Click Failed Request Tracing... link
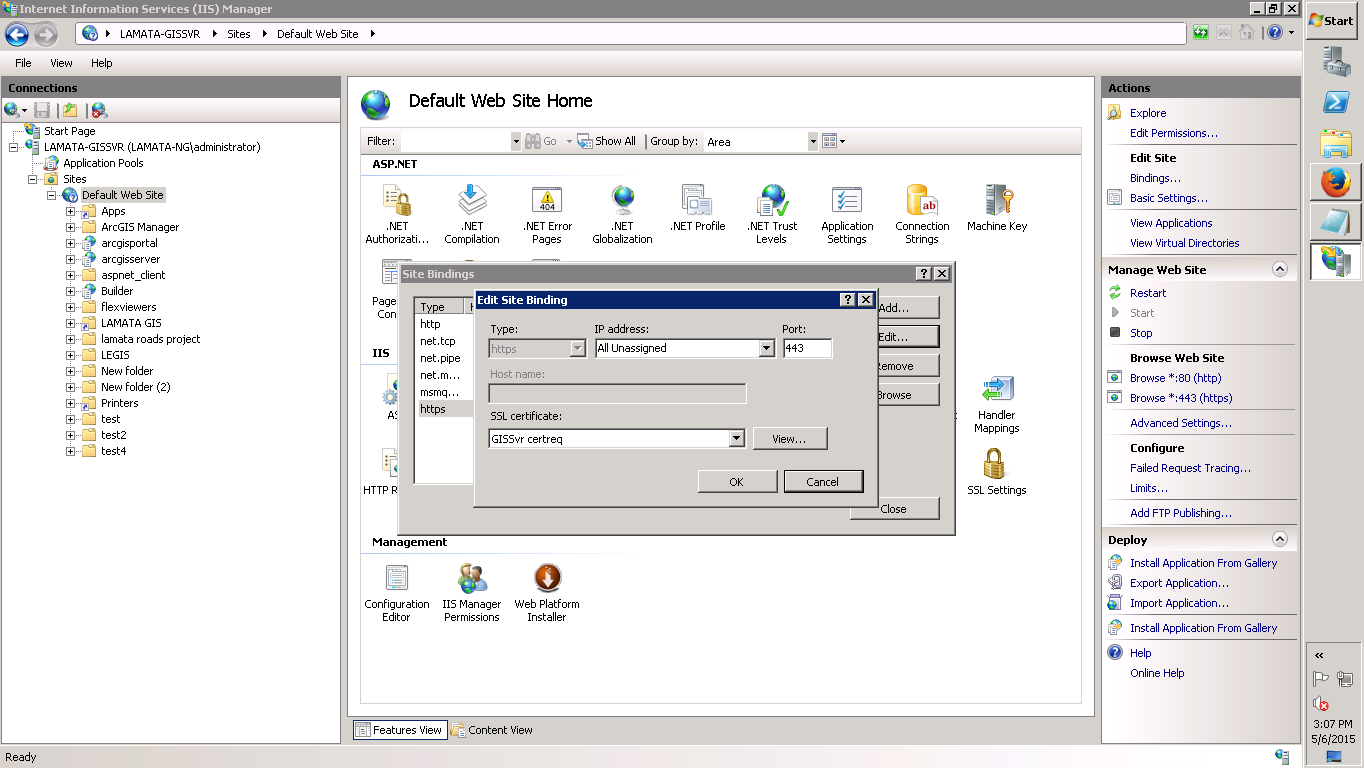Viewport: 1364px width, 768px height. click(1190, 468)
